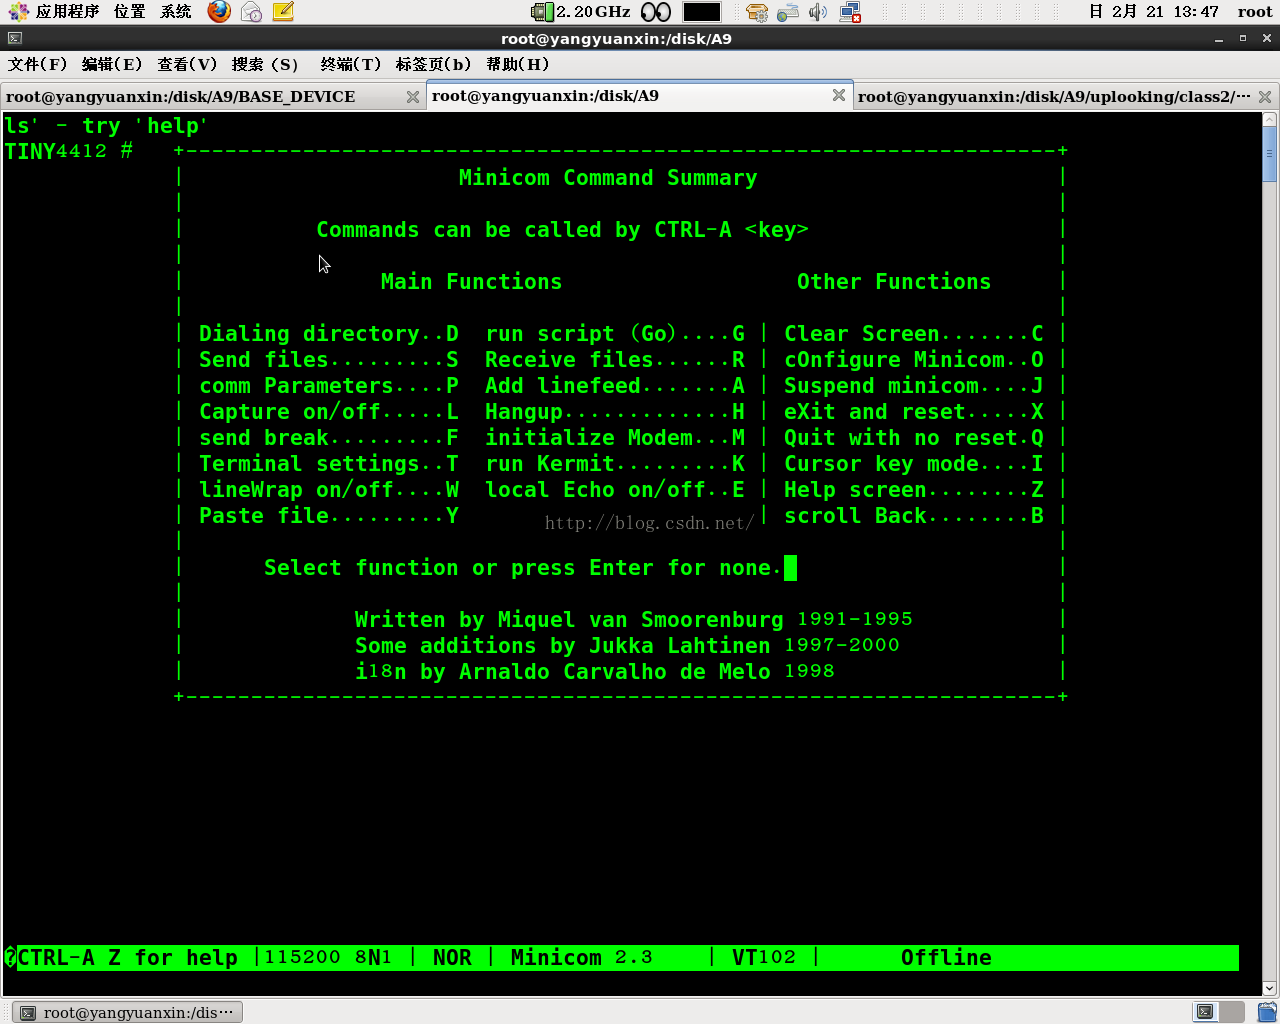Click the terminal scrollbar down arrow
Viewport: 1280px width, 1024px height.
(1270, 988)
